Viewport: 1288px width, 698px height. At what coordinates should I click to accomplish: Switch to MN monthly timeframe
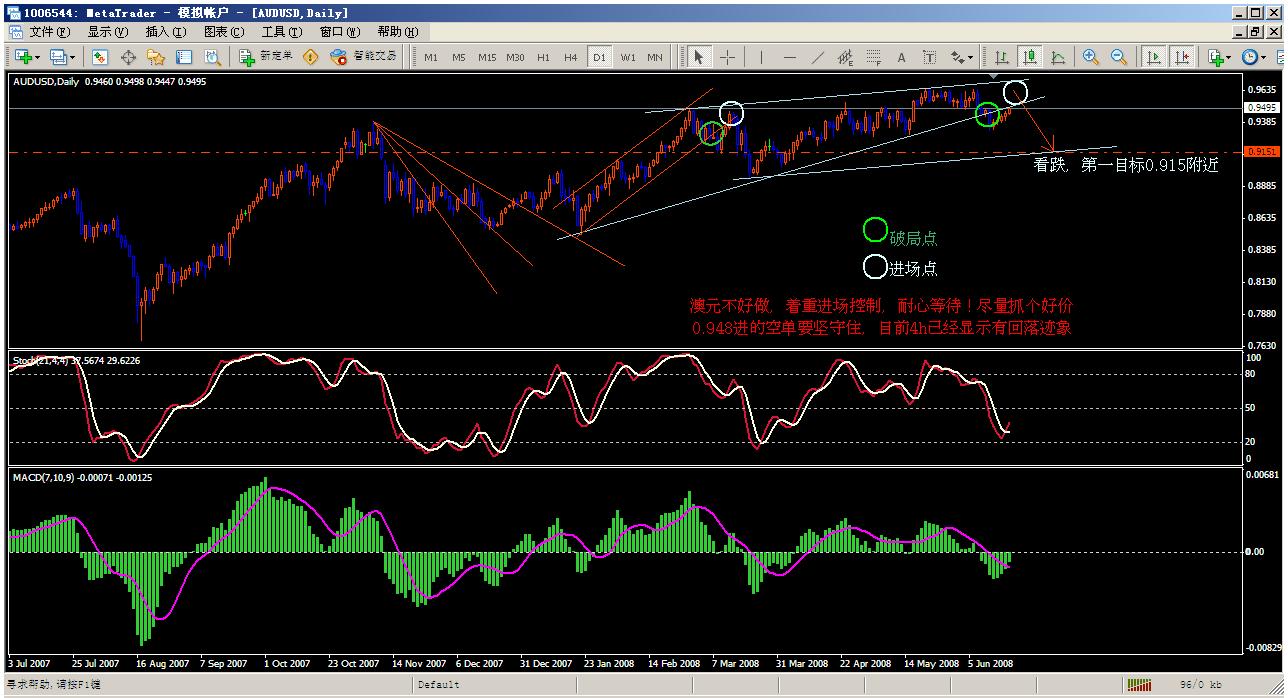[x=654, y=57]
